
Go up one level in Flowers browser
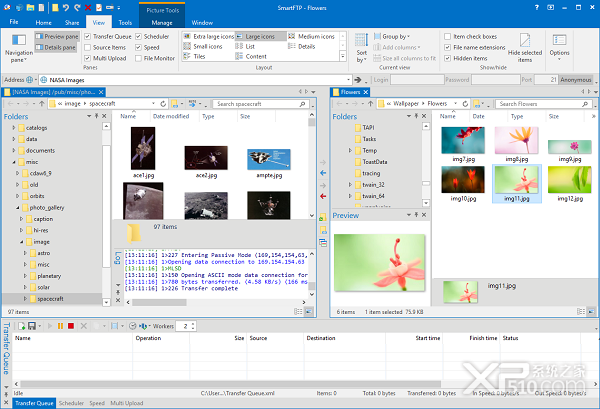tap(370, 104)
